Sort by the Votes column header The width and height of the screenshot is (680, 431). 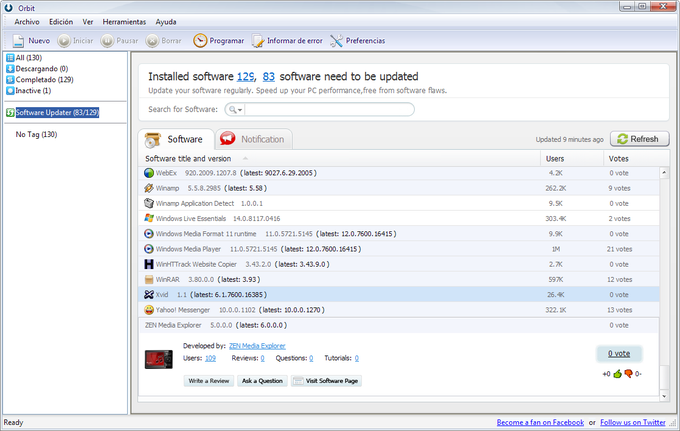(x=618, y=159)
